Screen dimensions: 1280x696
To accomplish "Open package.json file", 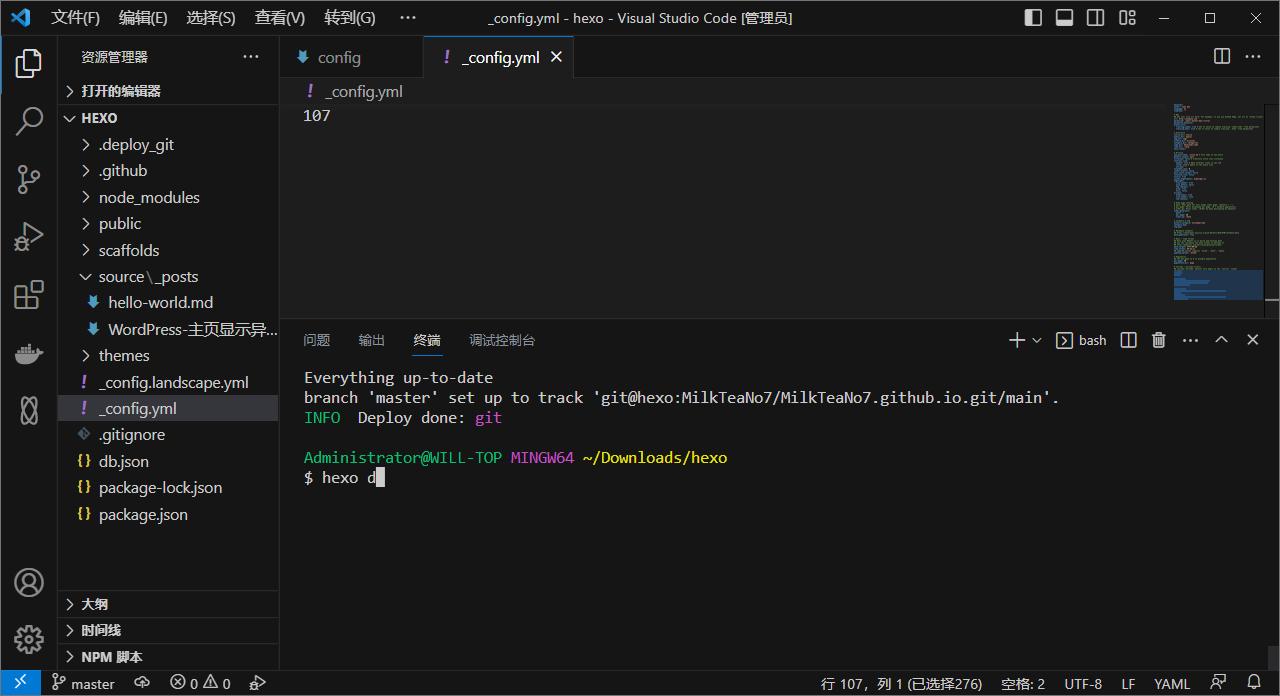I will pyautogui.click(x=168, y=514).
